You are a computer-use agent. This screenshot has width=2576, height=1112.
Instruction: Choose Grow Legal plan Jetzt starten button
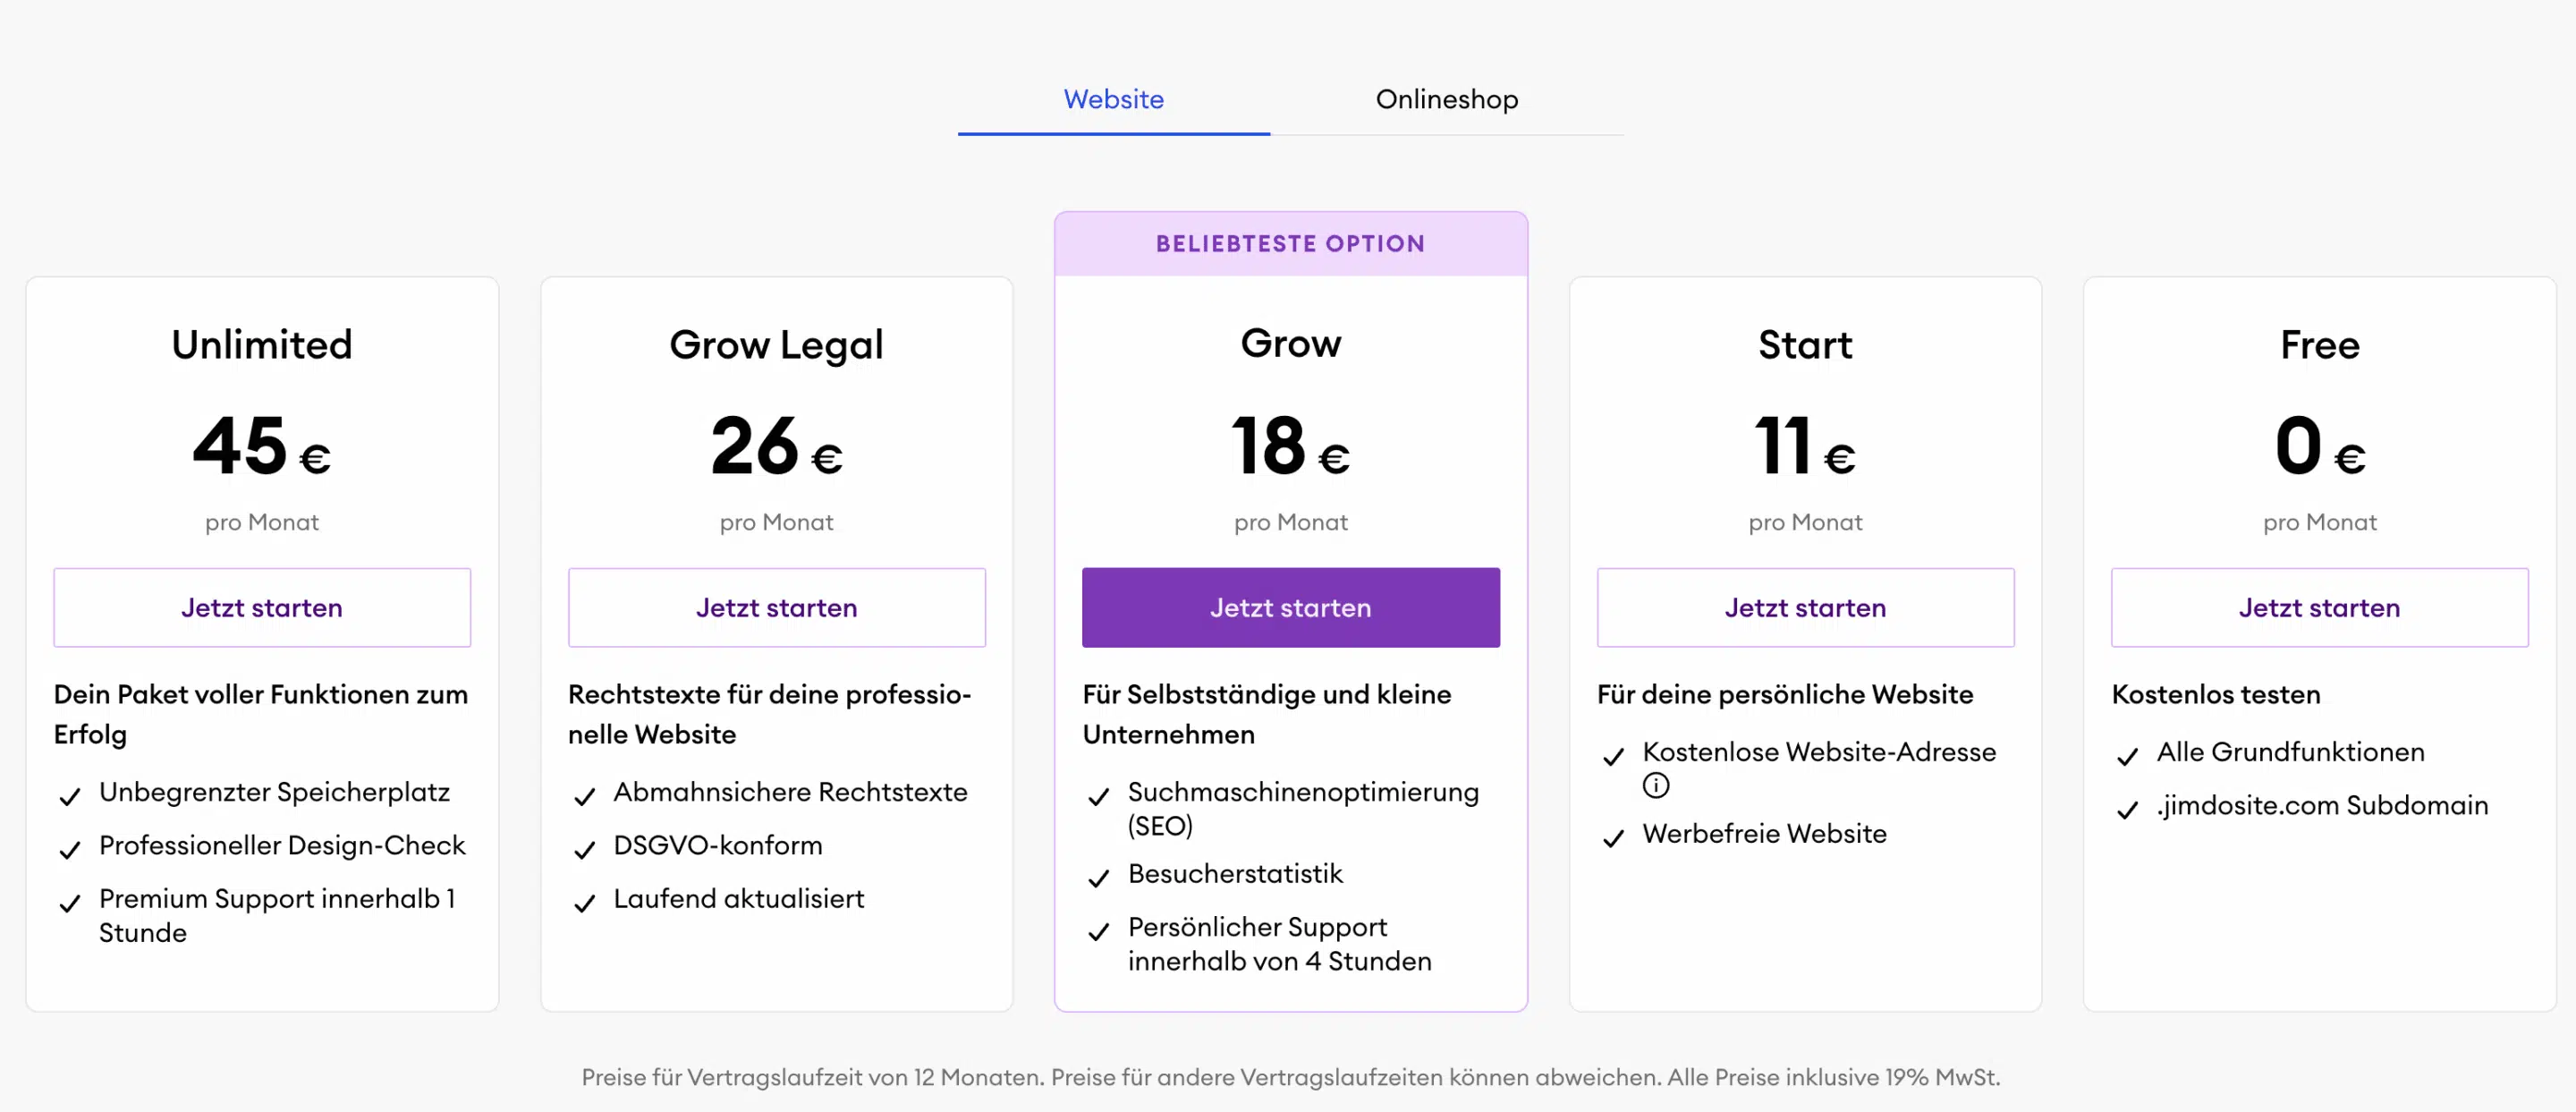(x=777, y=607)
